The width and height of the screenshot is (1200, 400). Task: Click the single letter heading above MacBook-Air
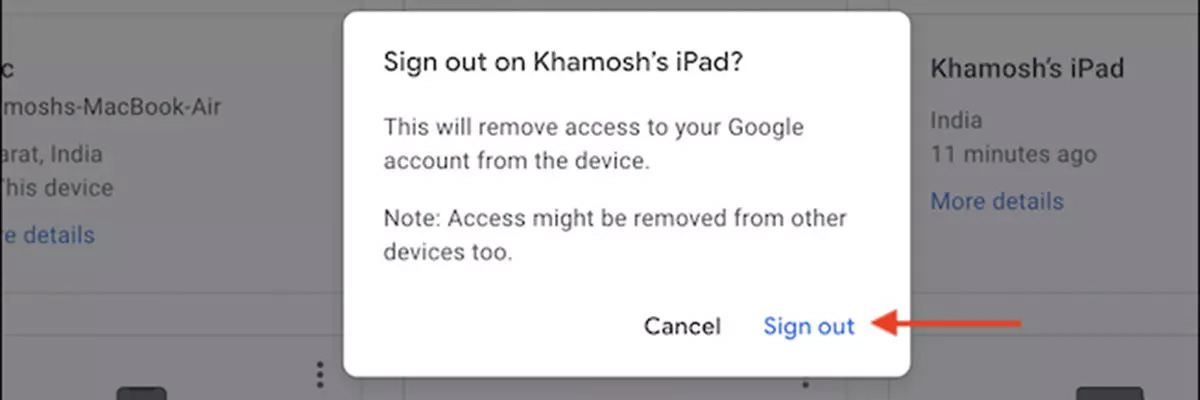6,69
